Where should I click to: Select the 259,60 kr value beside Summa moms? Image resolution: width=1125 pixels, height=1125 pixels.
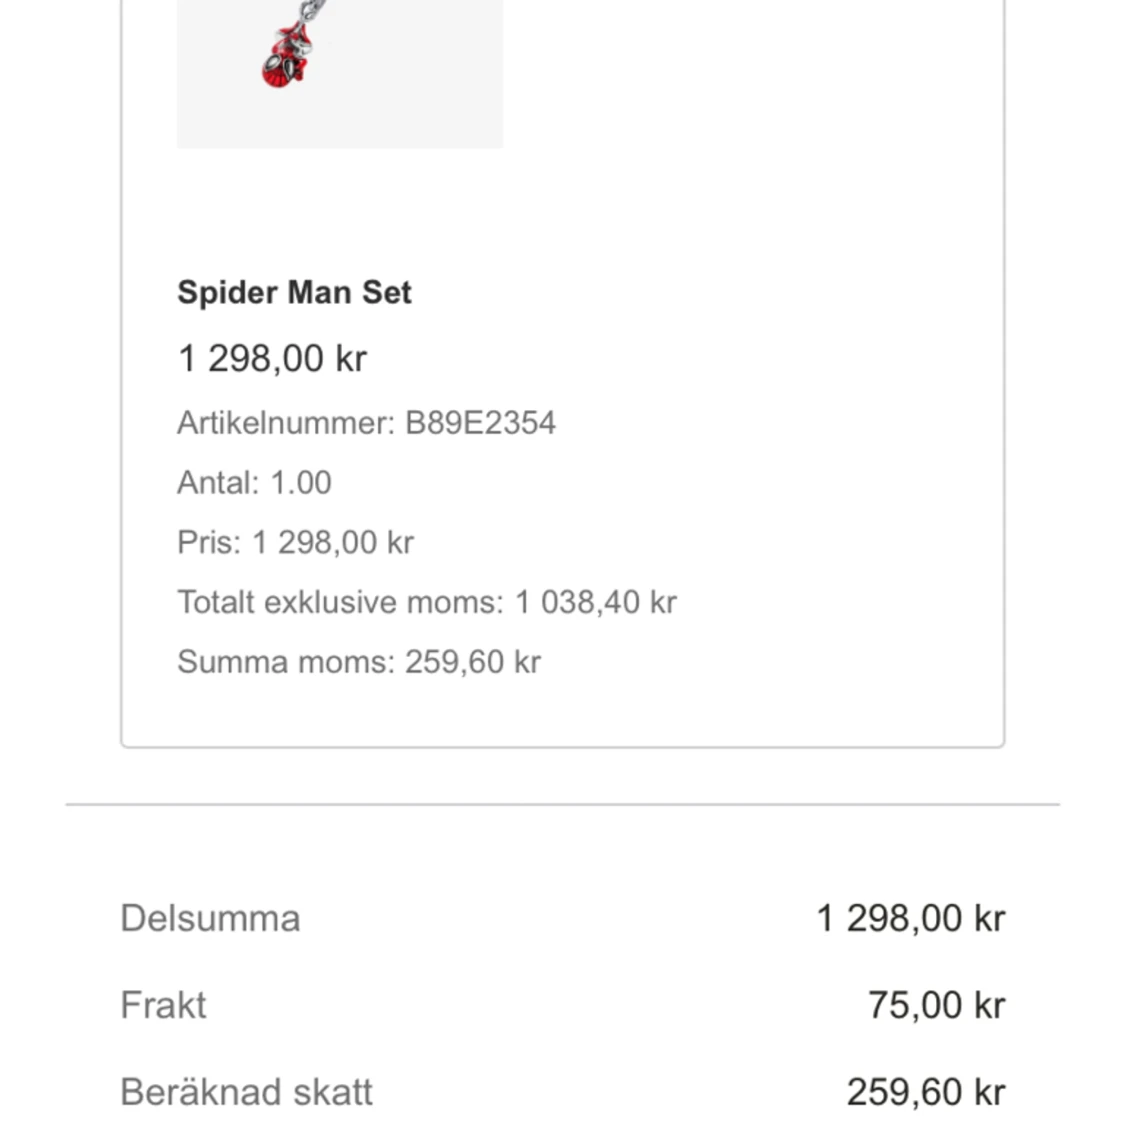point(473,662)
